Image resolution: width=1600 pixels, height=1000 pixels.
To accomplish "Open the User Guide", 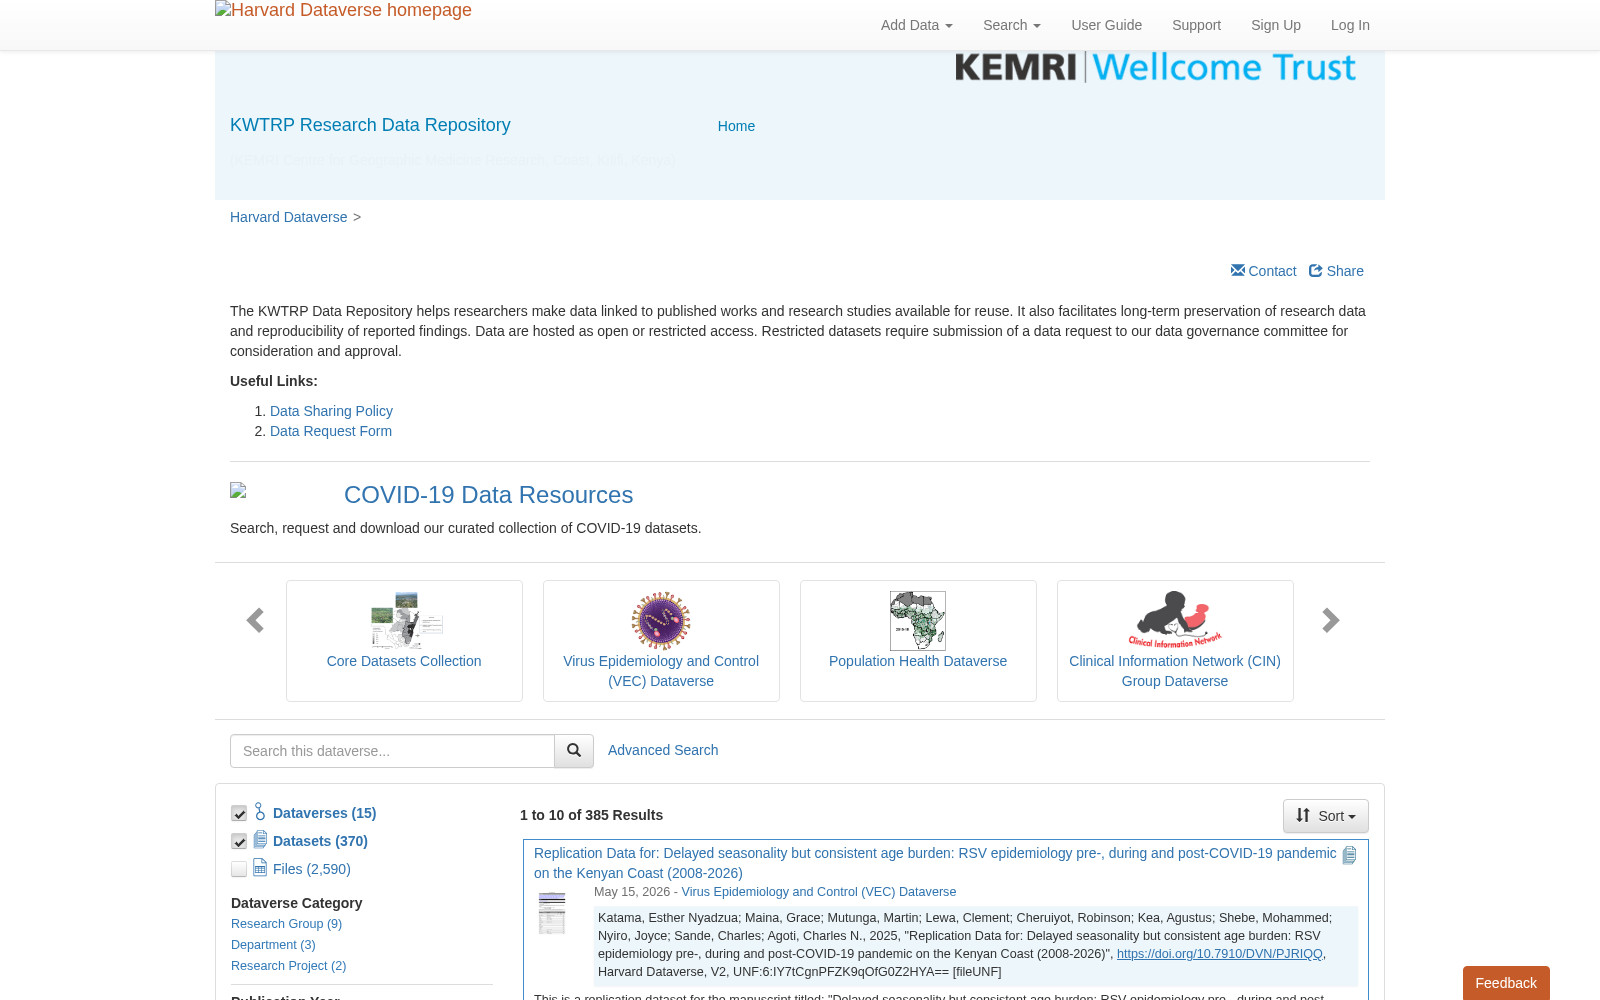I will [1106, 25].
